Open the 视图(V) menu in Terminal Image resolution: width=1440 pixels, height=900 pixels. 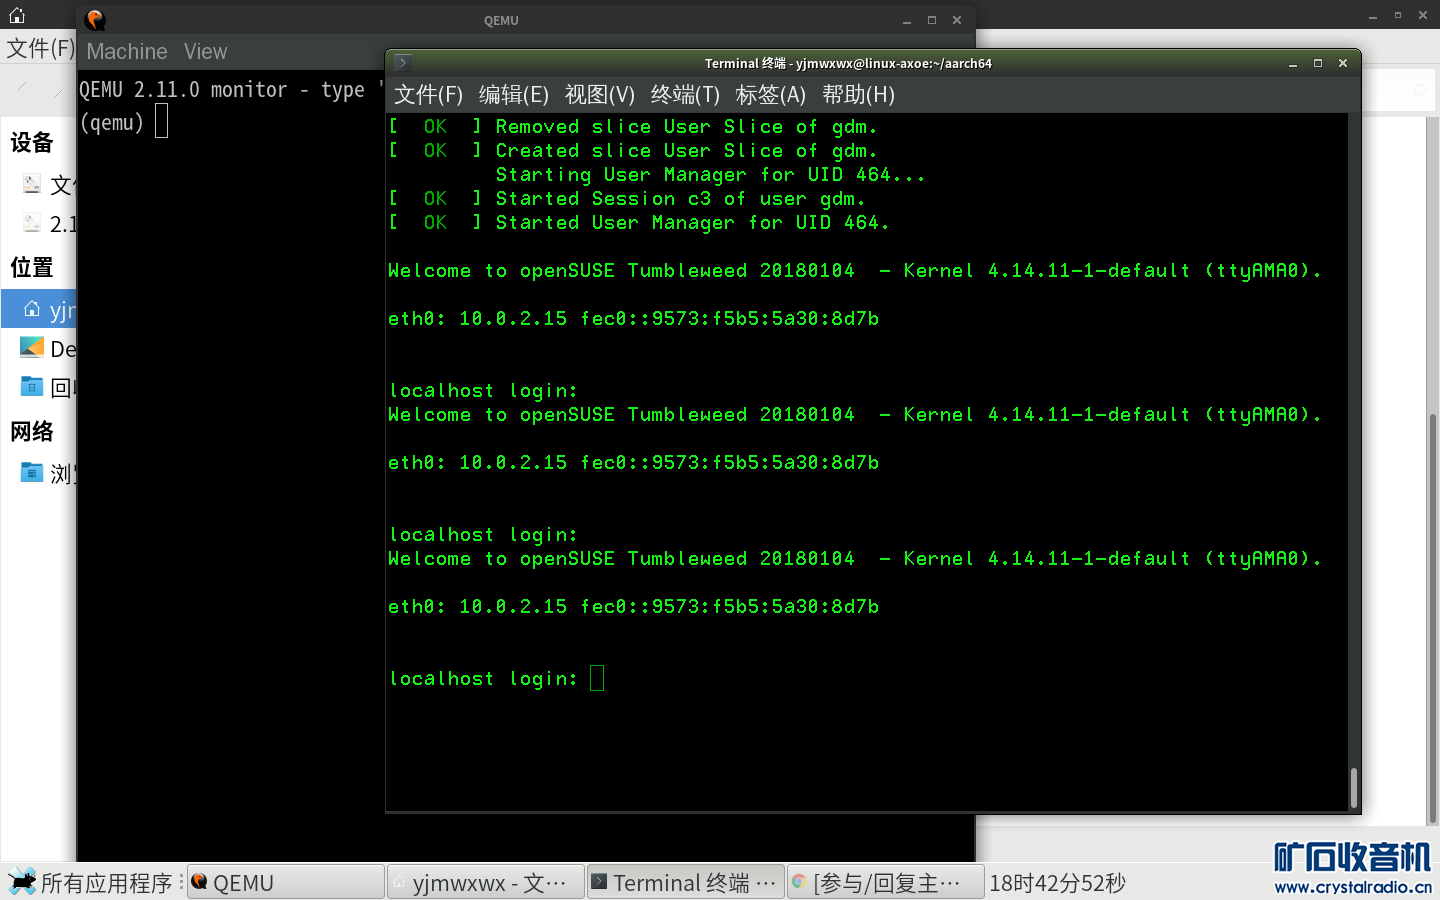(x=600, y=95)
